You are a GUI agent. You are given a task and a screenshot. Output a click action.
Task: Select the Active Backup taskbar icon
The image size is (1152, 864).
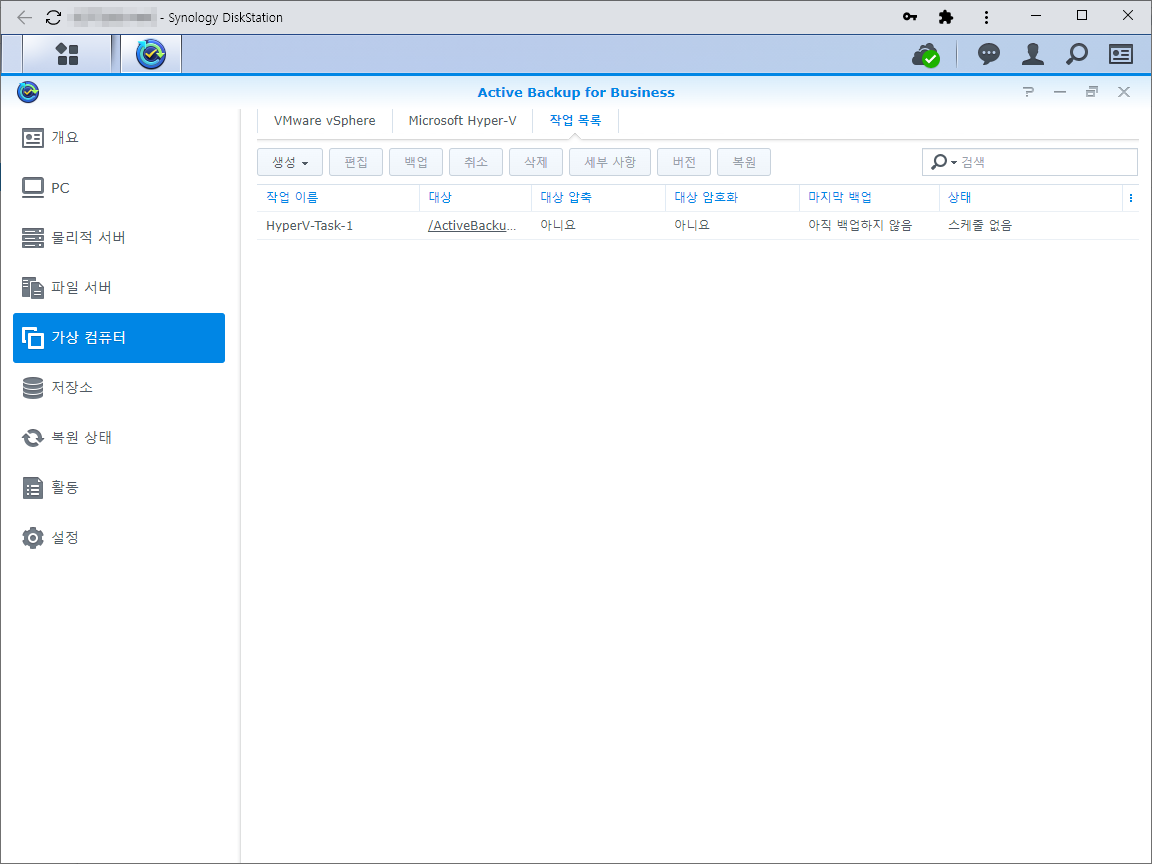click(151, 54)
